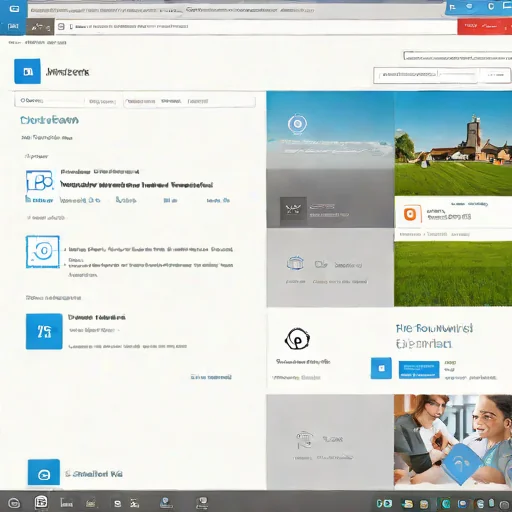Click the blue two-line heading beside the spiral logo
The height and width of the screenshot is (512, 512).
click(434, 336)
